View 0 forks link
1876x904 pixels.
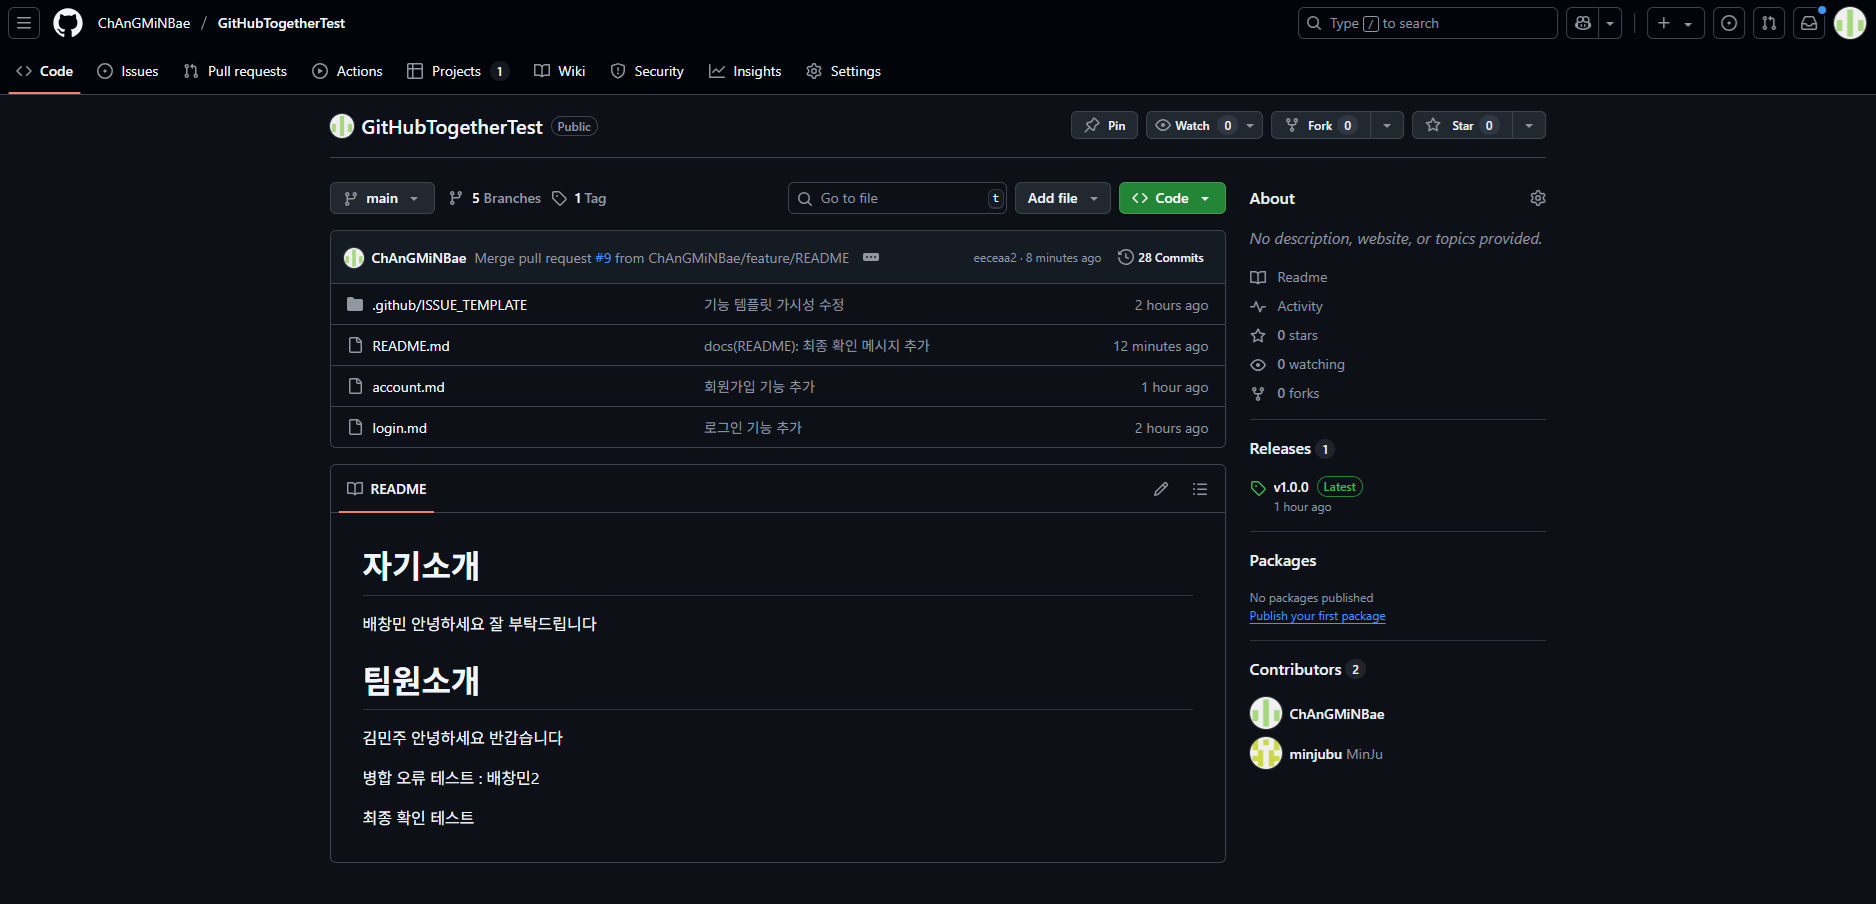pyautogui.click(x=1298, y=393)
